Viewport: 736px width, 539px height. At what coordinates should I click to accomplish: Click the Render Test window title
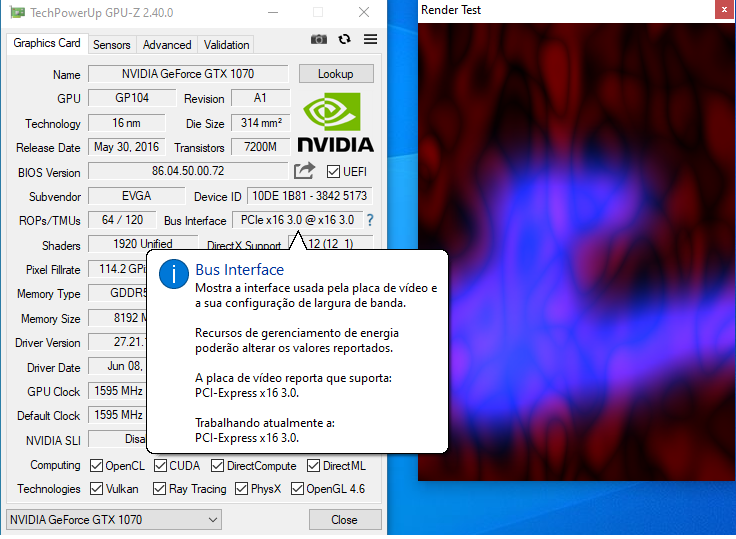[x=451, y=10]
